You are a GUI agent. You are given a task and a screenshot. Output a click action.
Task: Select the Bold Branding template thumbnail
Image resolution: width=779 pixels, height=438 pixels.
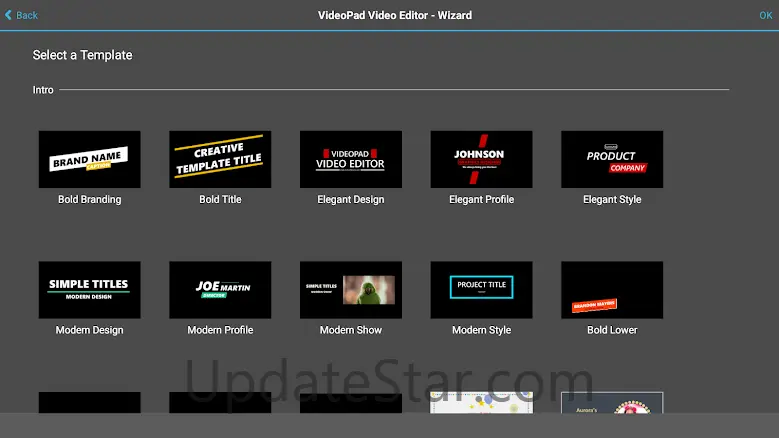89,159
